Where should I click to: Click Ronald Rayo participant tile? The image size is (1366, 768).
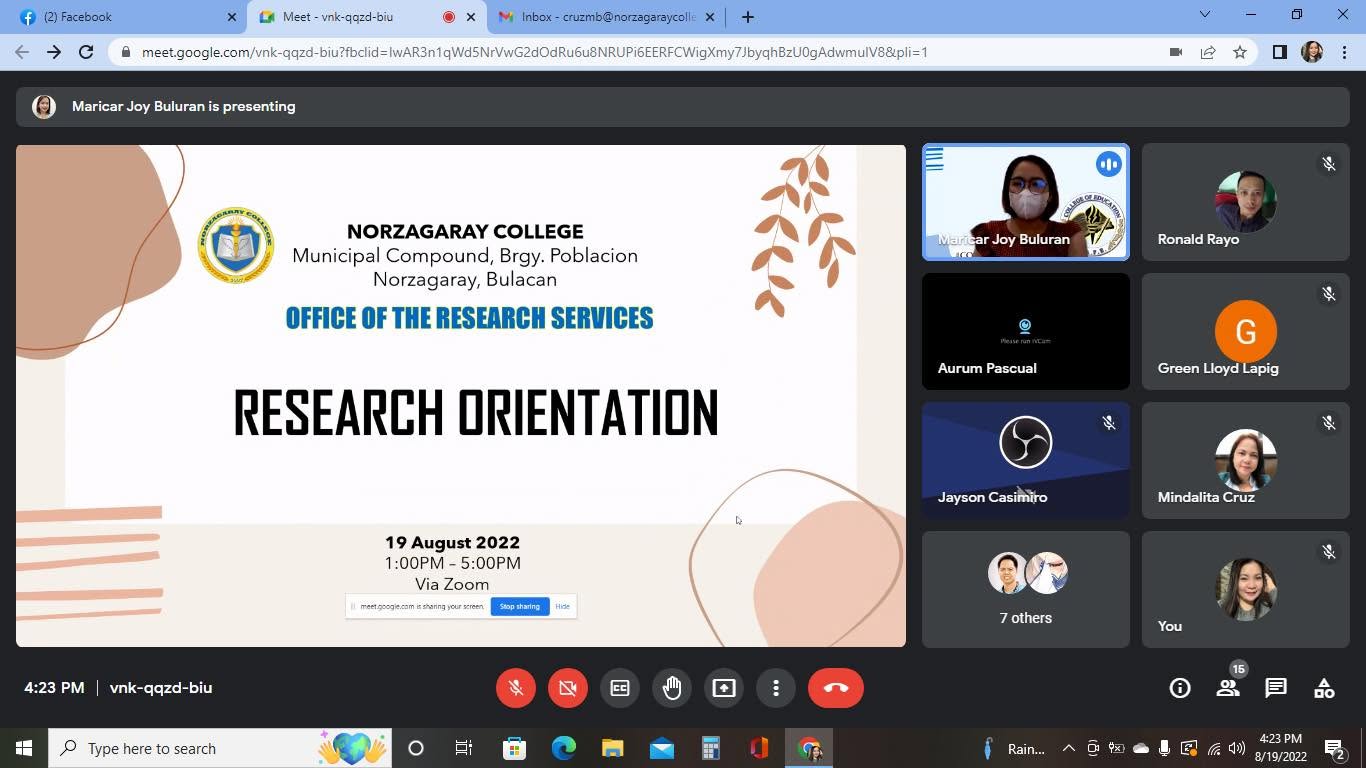(1245, 202)
